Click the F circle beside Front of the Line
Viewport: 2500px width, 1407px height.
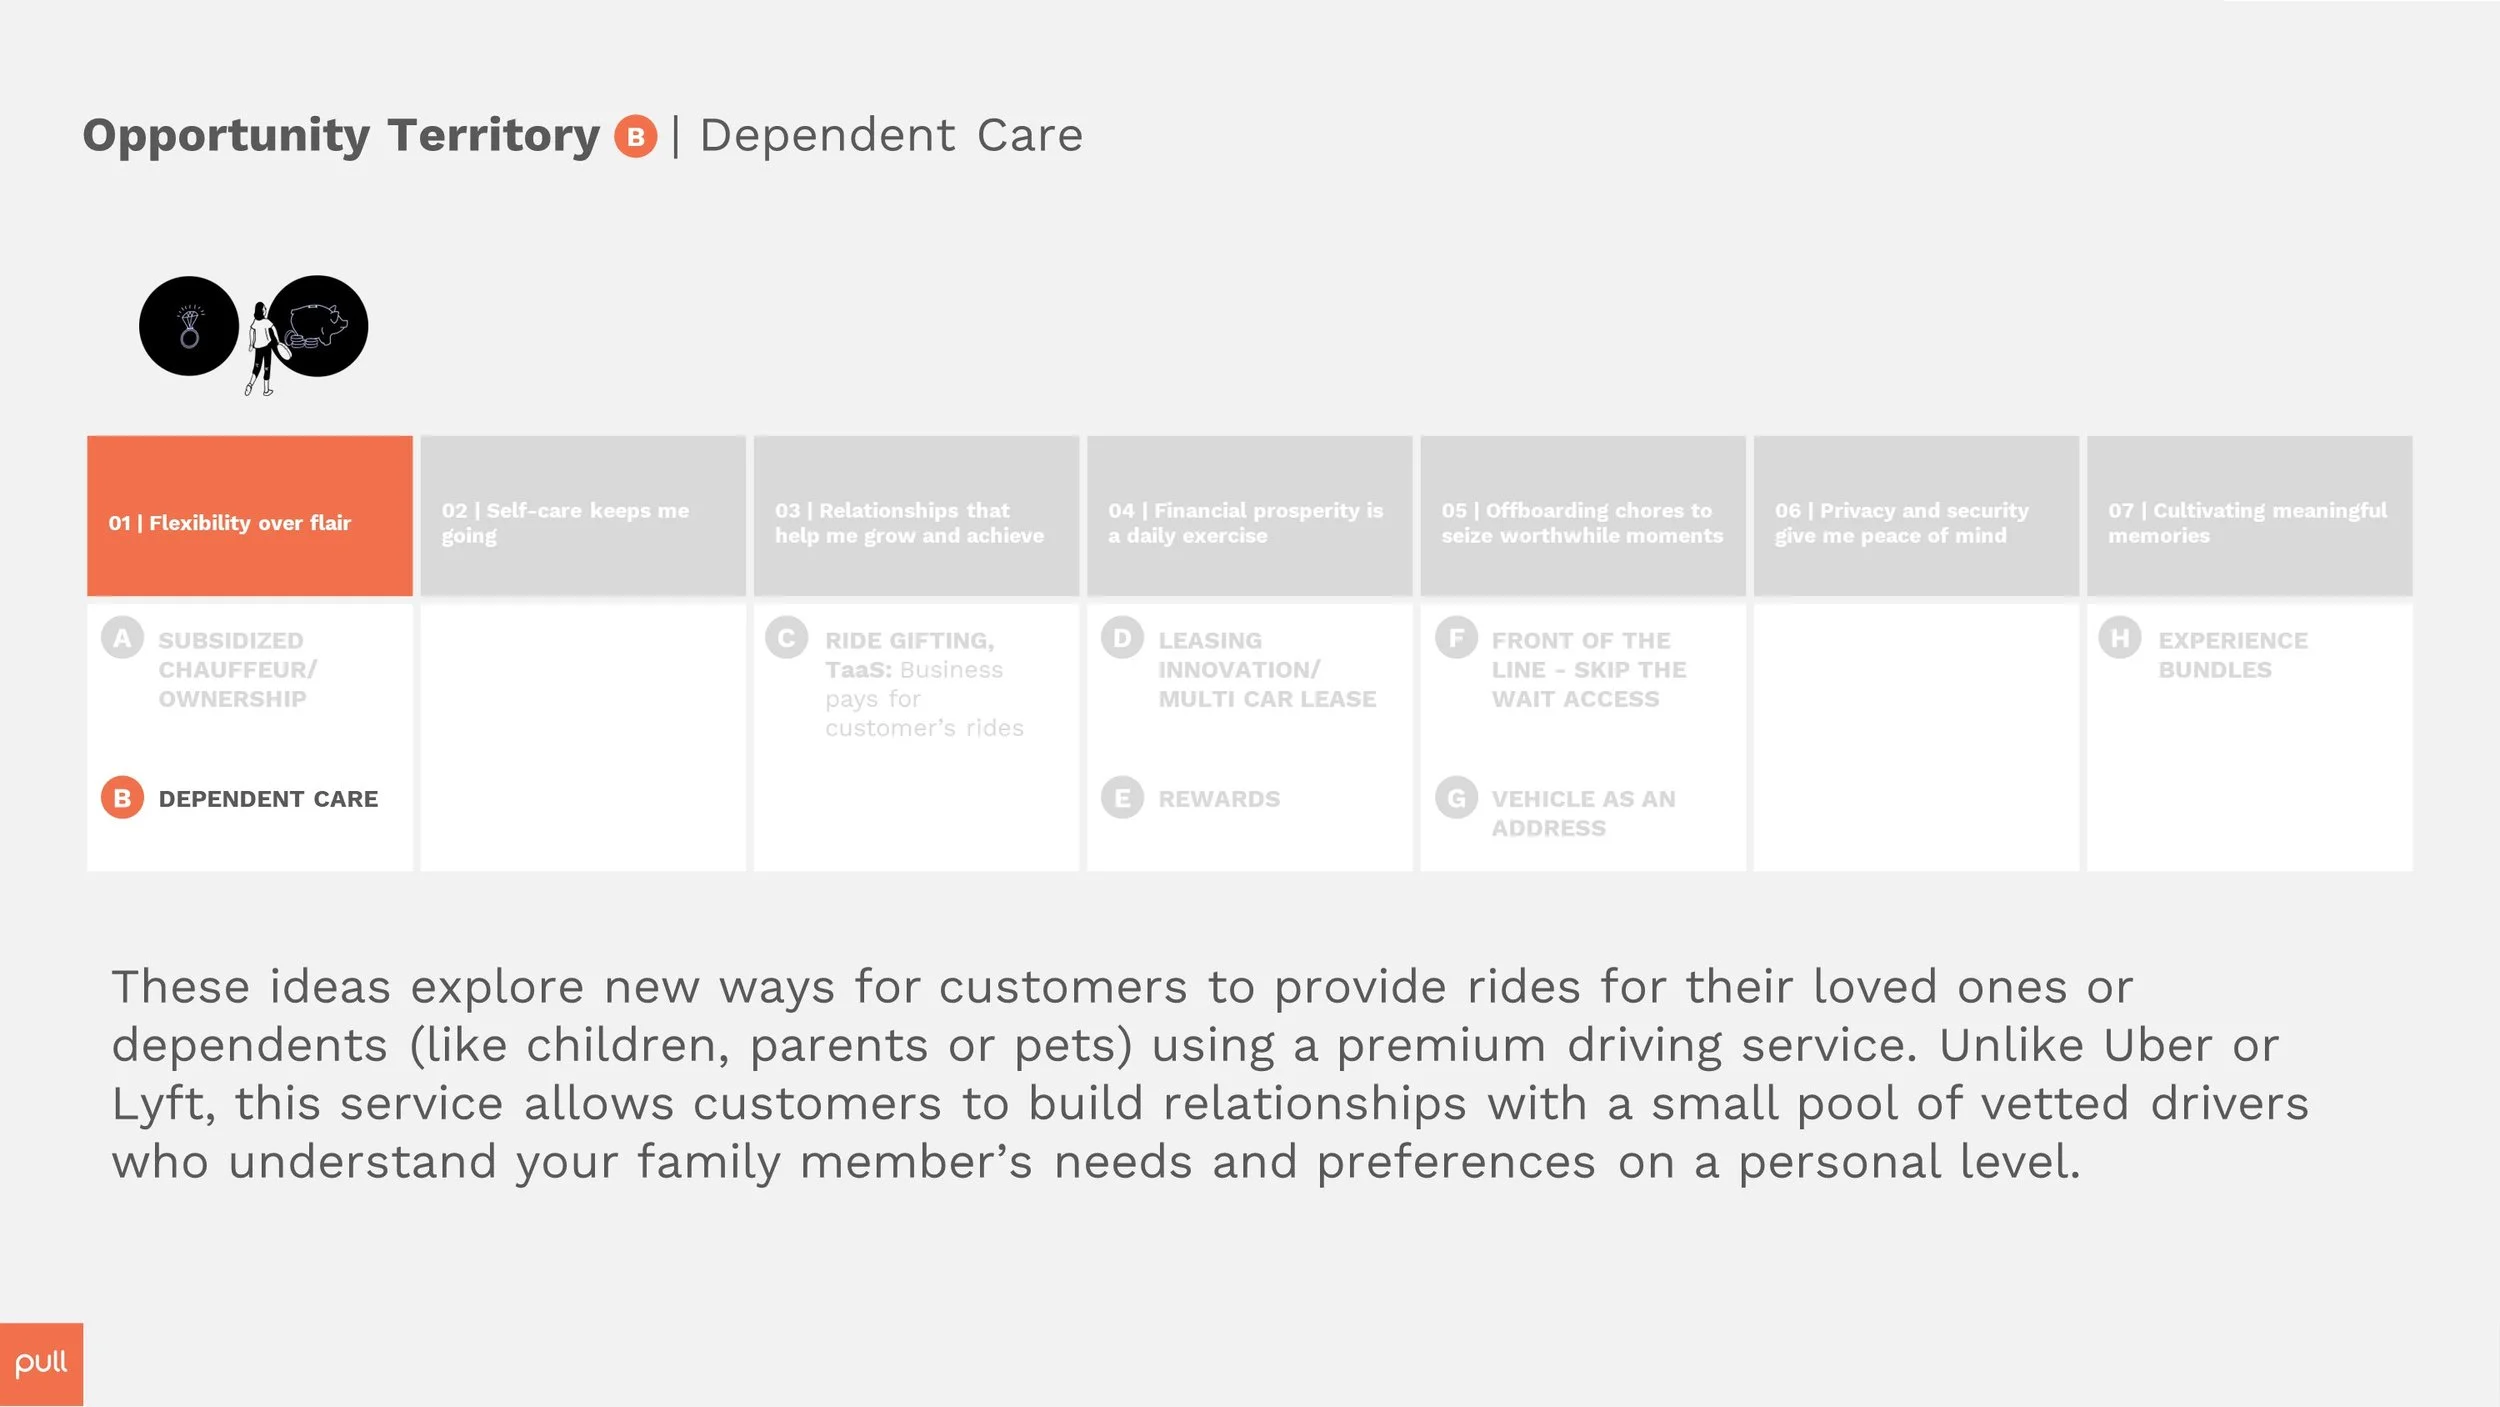coord(1456,638)
